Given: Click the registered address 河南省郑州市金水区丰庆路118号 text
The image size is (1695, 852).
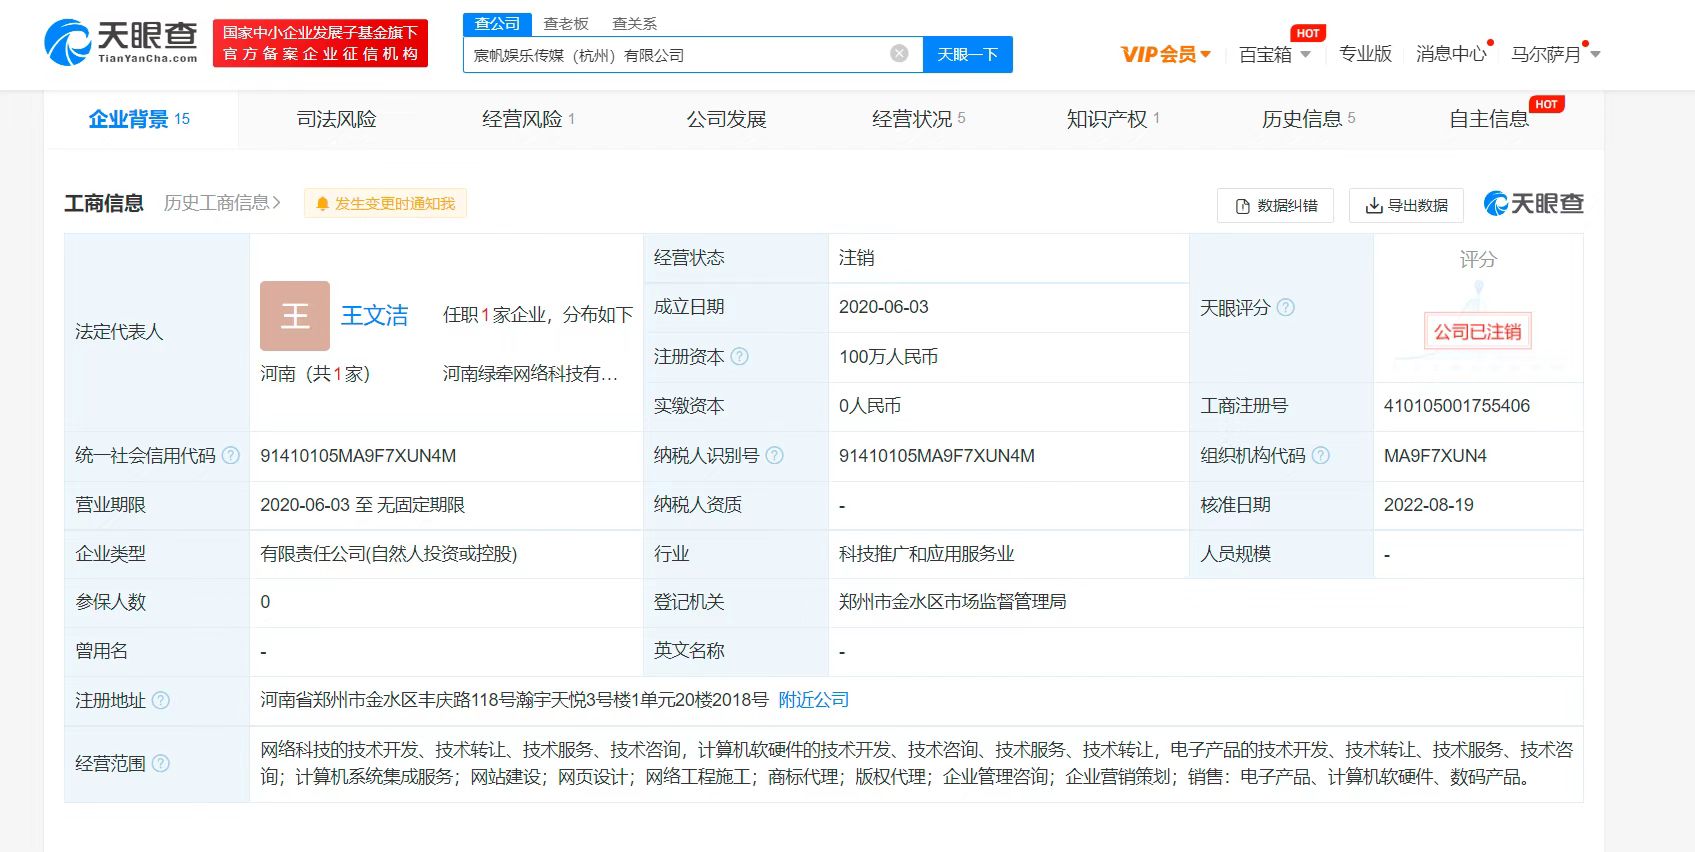Looking at the screenshot, I should pos(514,700).
